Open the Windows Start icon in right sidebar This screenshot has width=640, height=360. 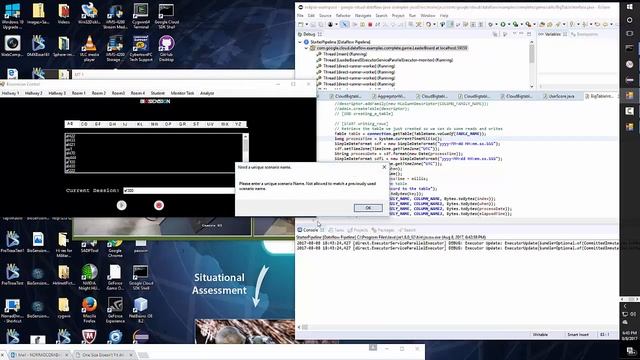click(x=629, y=7)
